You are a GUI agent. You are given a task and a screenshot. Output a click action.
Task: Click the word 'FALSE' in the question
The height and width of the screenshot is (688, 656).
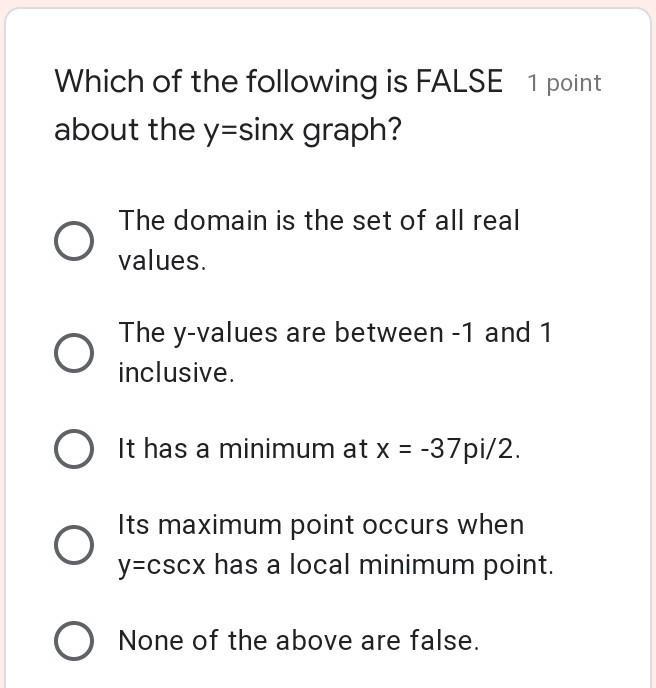[x=459, y=81]
